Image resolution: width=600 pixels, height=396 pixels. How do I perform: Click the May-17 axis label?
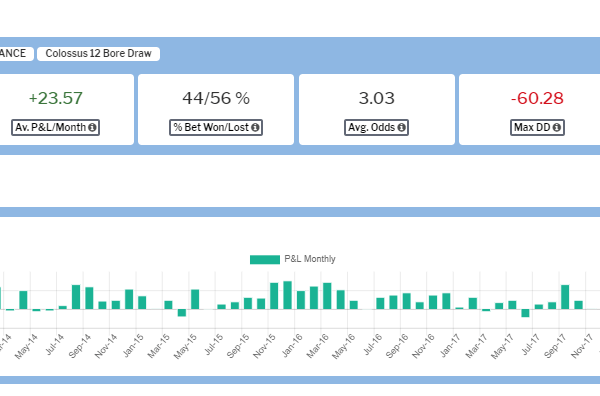[x=502, y=346]
